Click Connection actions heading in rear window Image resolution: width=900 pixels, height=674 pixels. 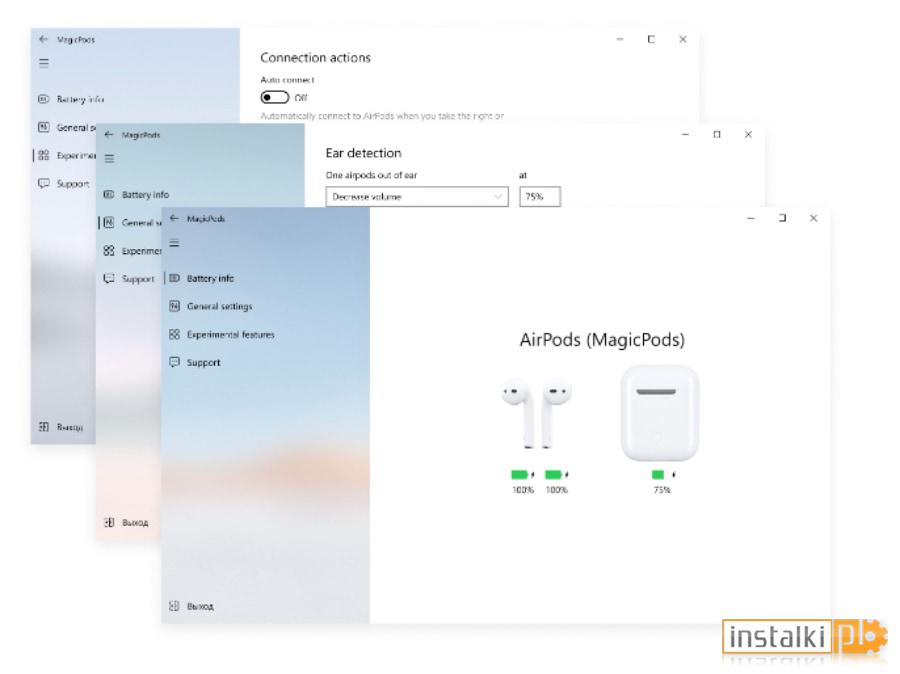click(x=315, y=57)
